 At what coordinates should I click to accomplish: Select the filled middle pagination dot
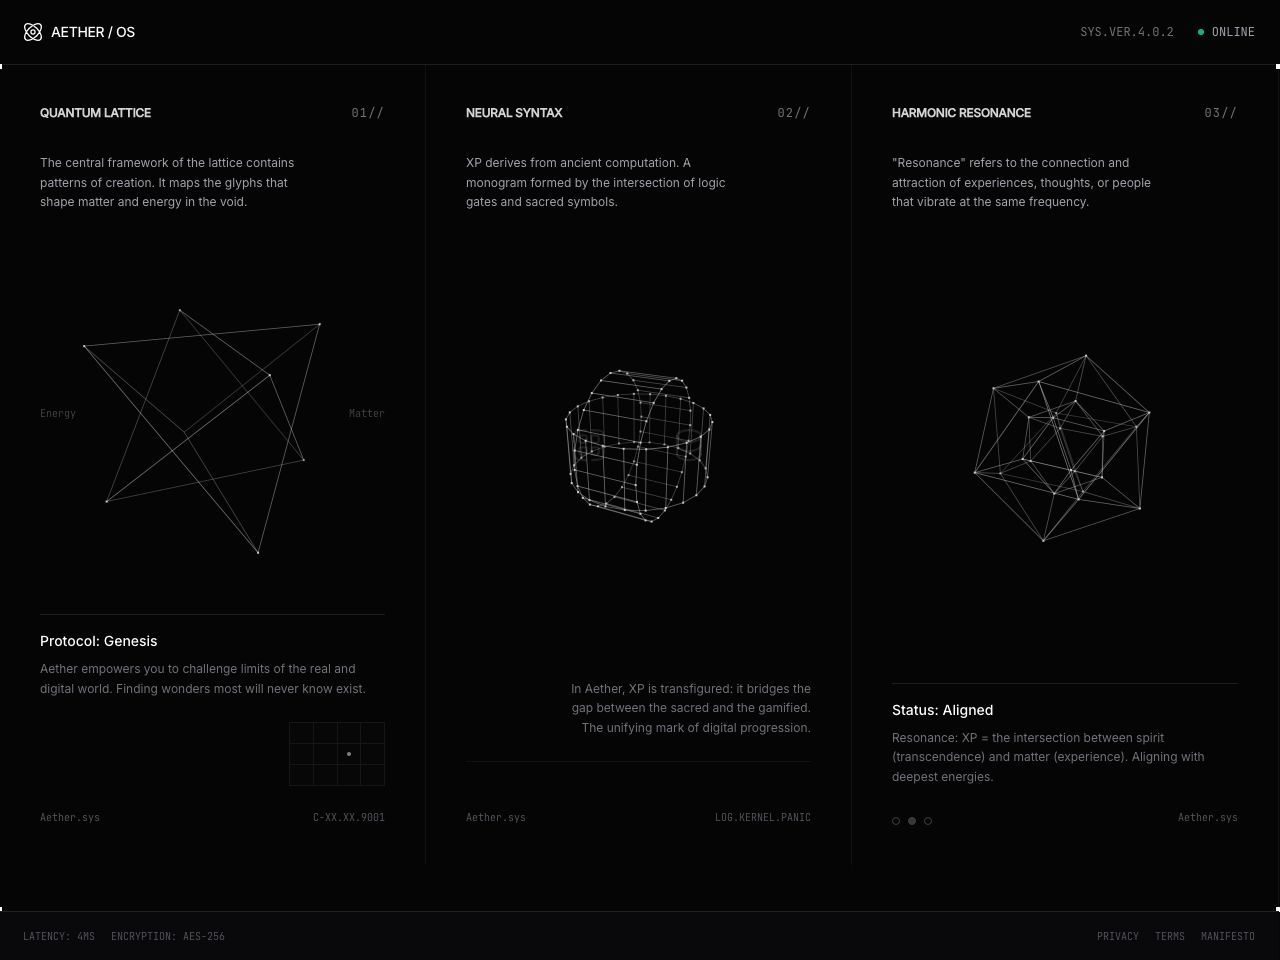tap(912, 821)
